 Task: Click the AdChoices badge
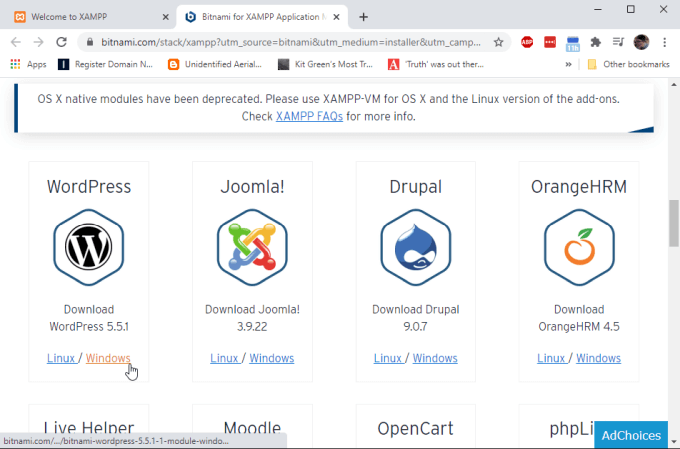pyautogui.click(x=631, y=435)
